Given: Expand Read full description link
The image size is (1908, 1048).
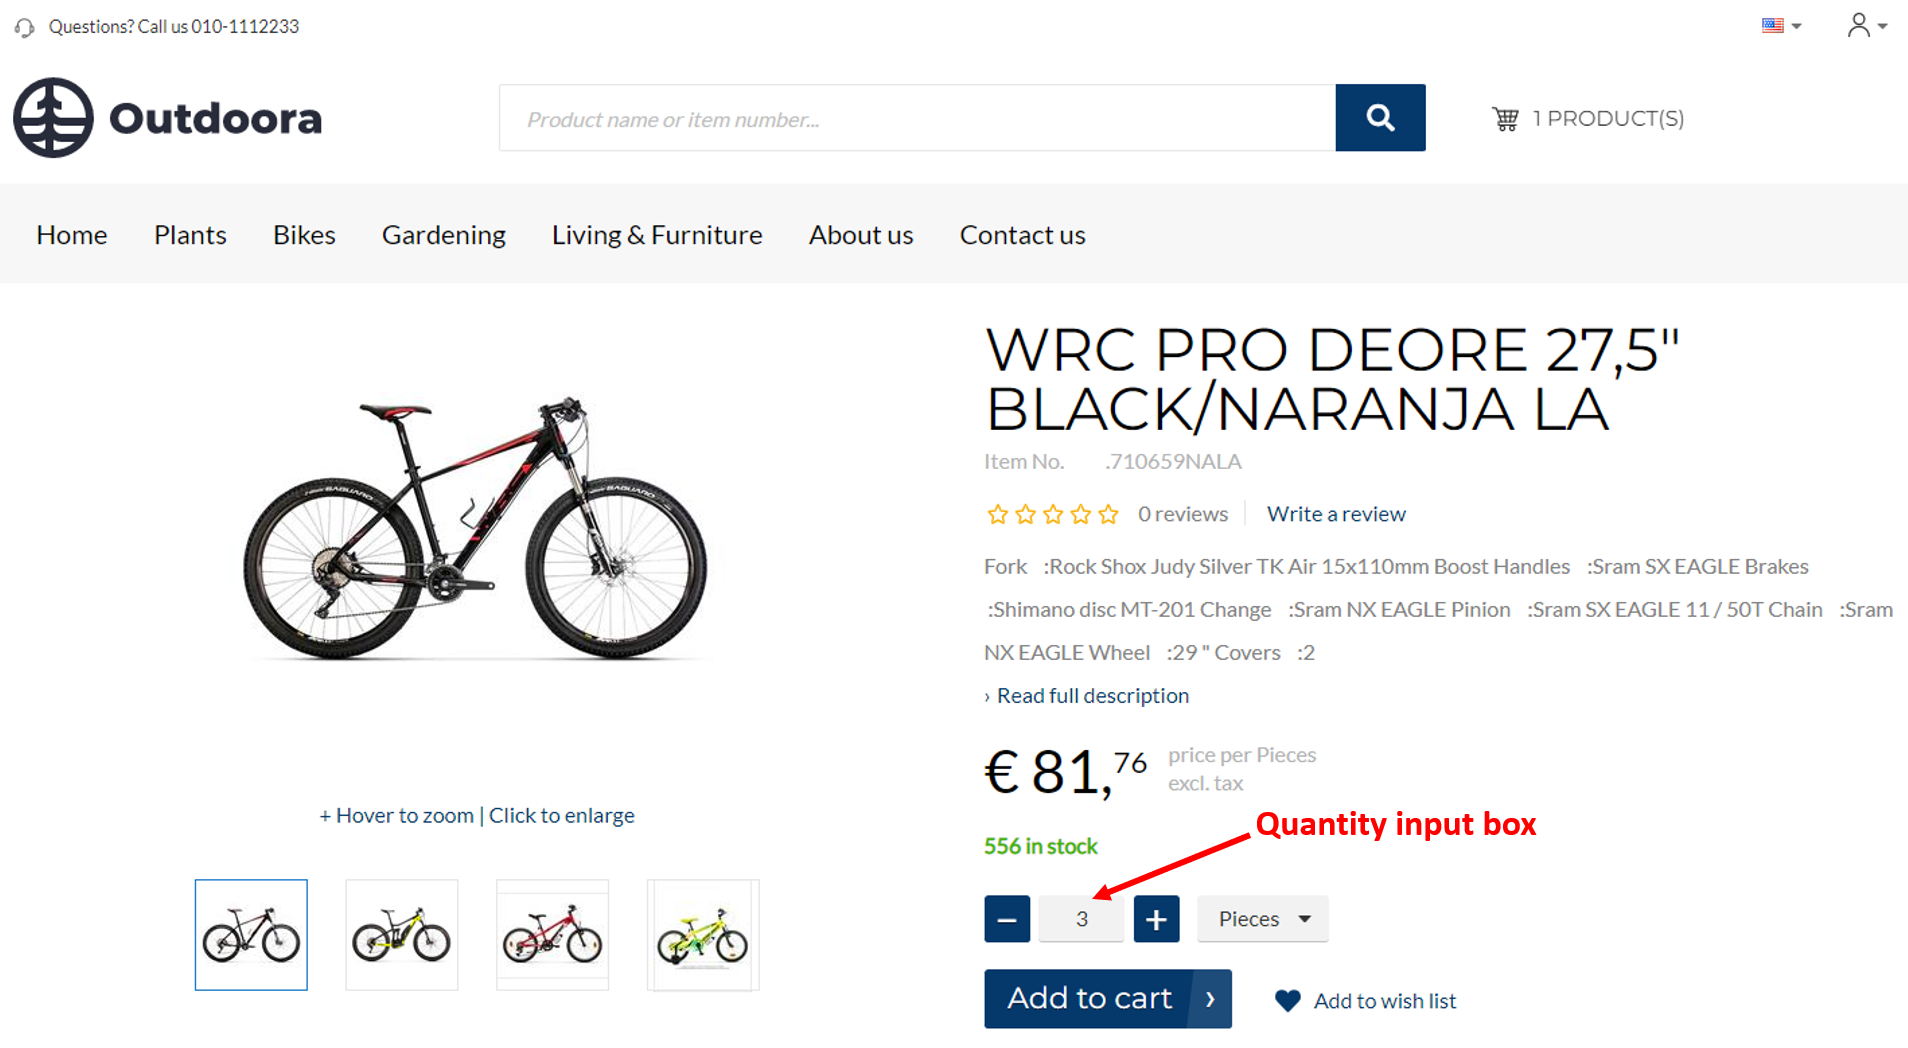Looking at the screenshot, I should pyautogui.click(x=1092, y=695).
